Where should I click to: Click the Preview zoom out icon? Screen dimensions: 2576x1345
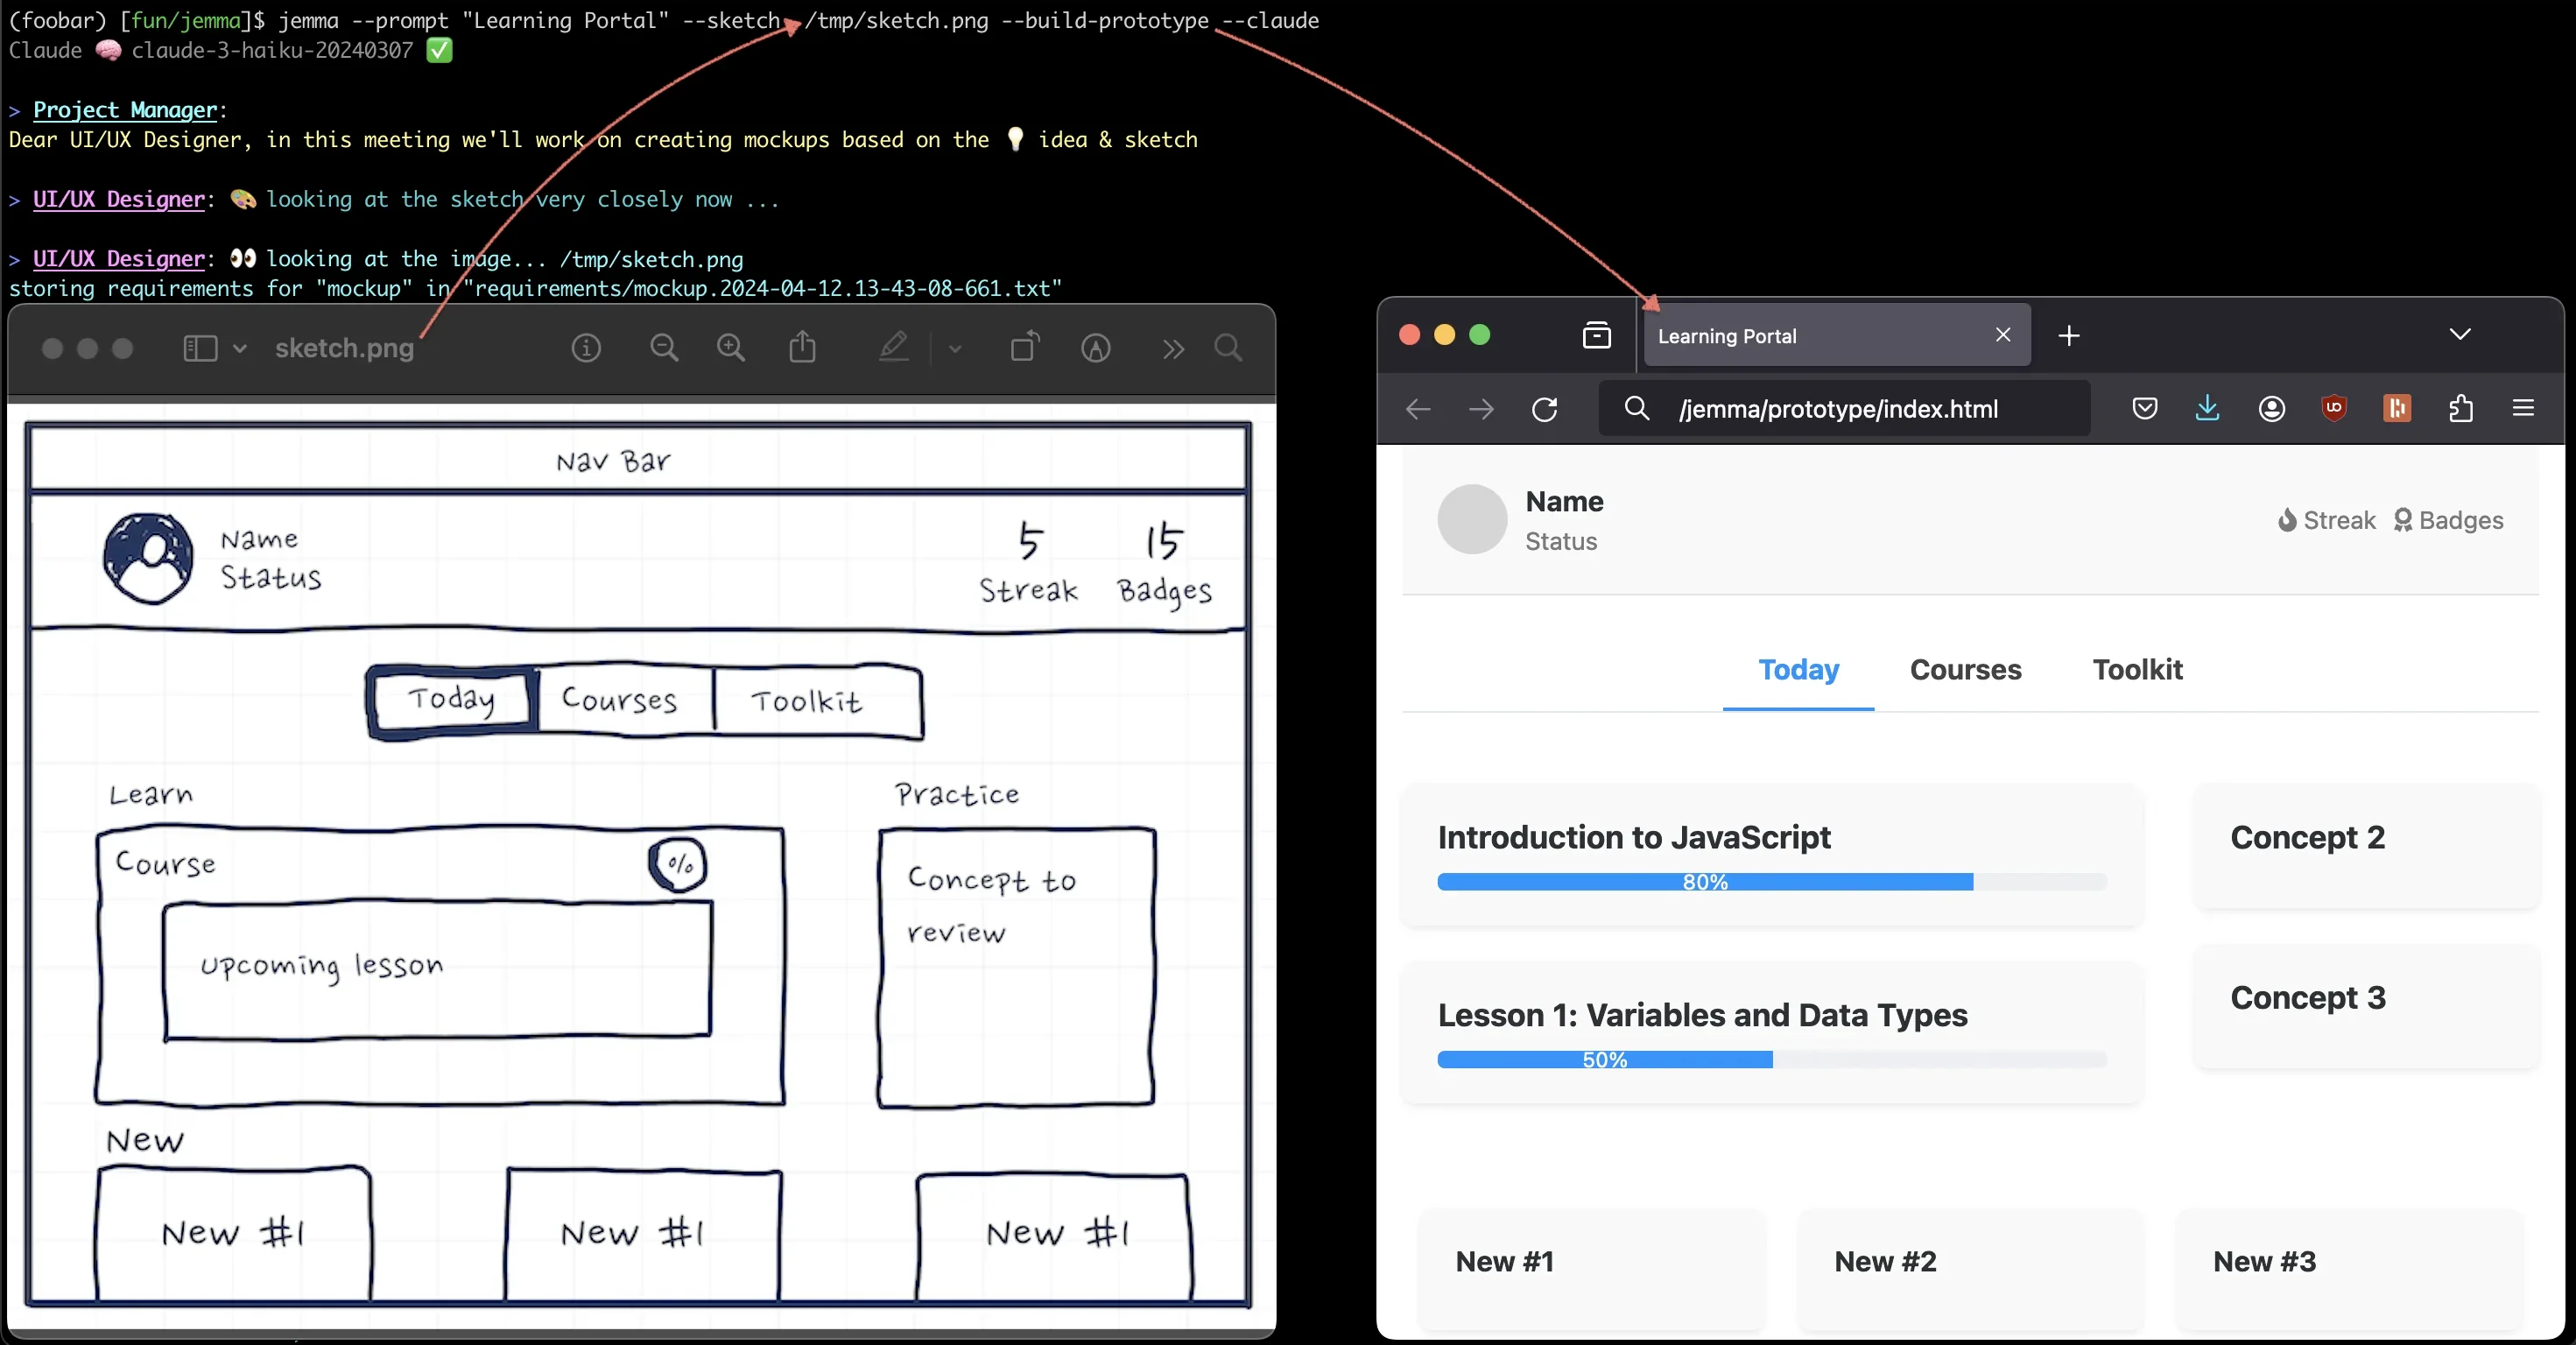point(664,348)
